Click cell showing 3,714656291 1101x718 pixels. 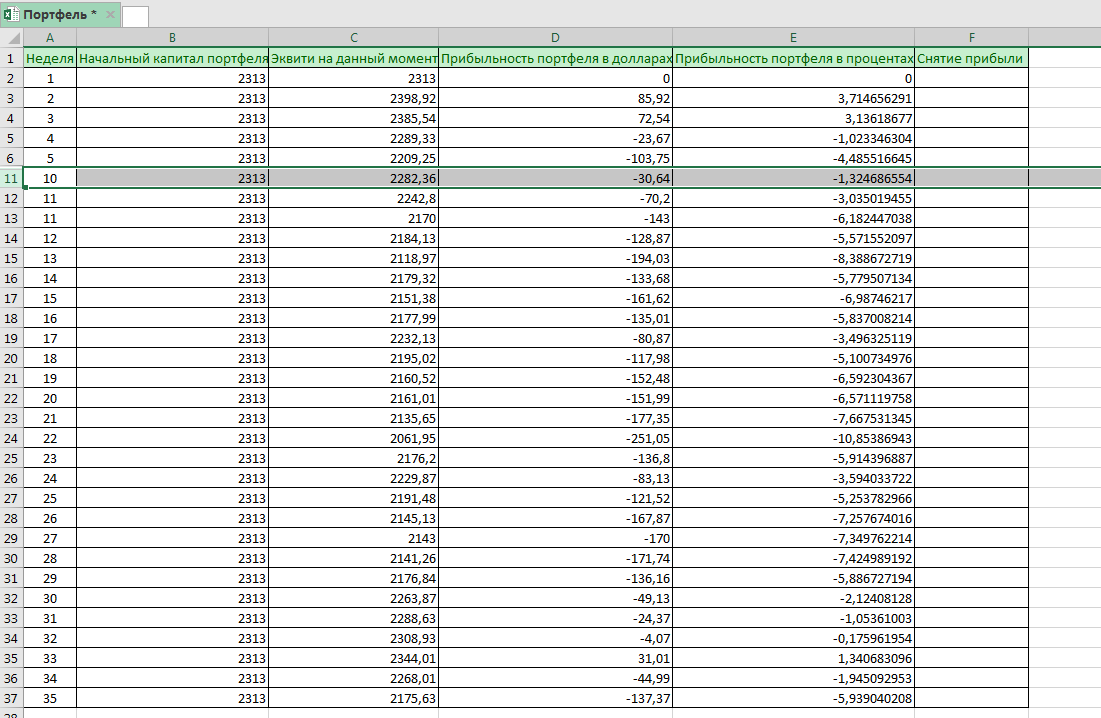(x=794, y=98)
